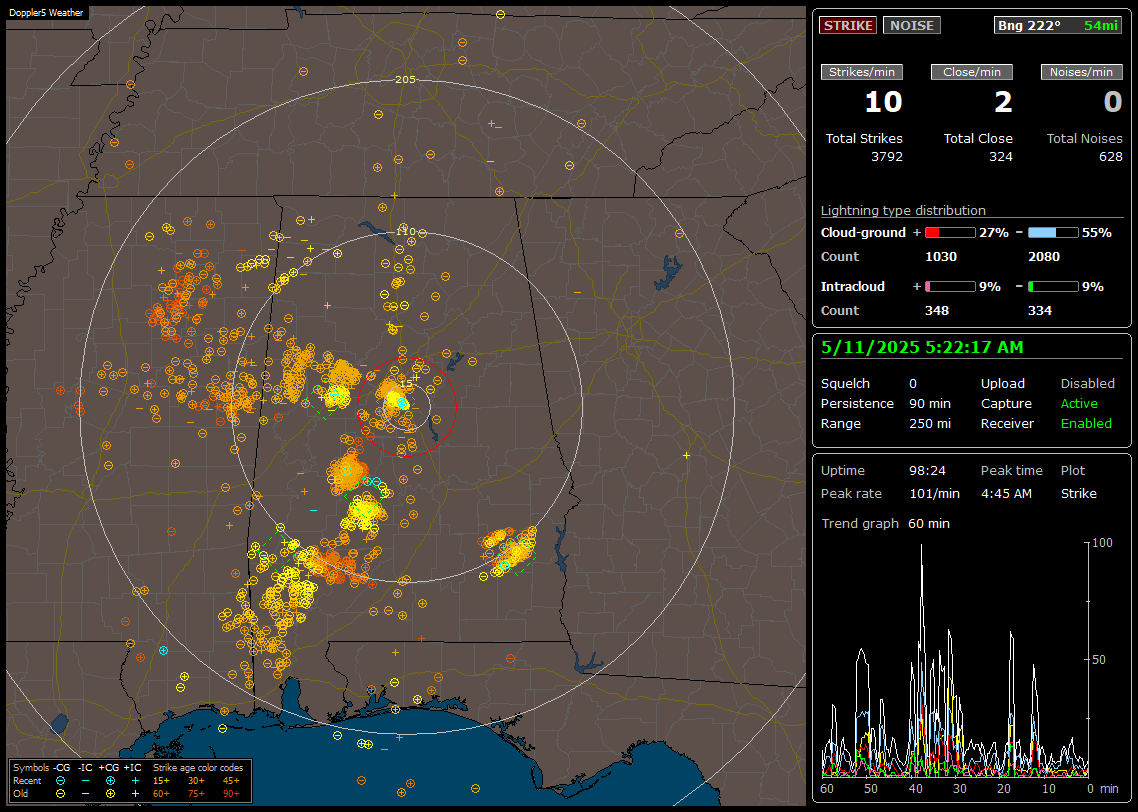Click the strikes per minute value 10
This screenshot has width=1138, height=812.
tap(883, 102)
